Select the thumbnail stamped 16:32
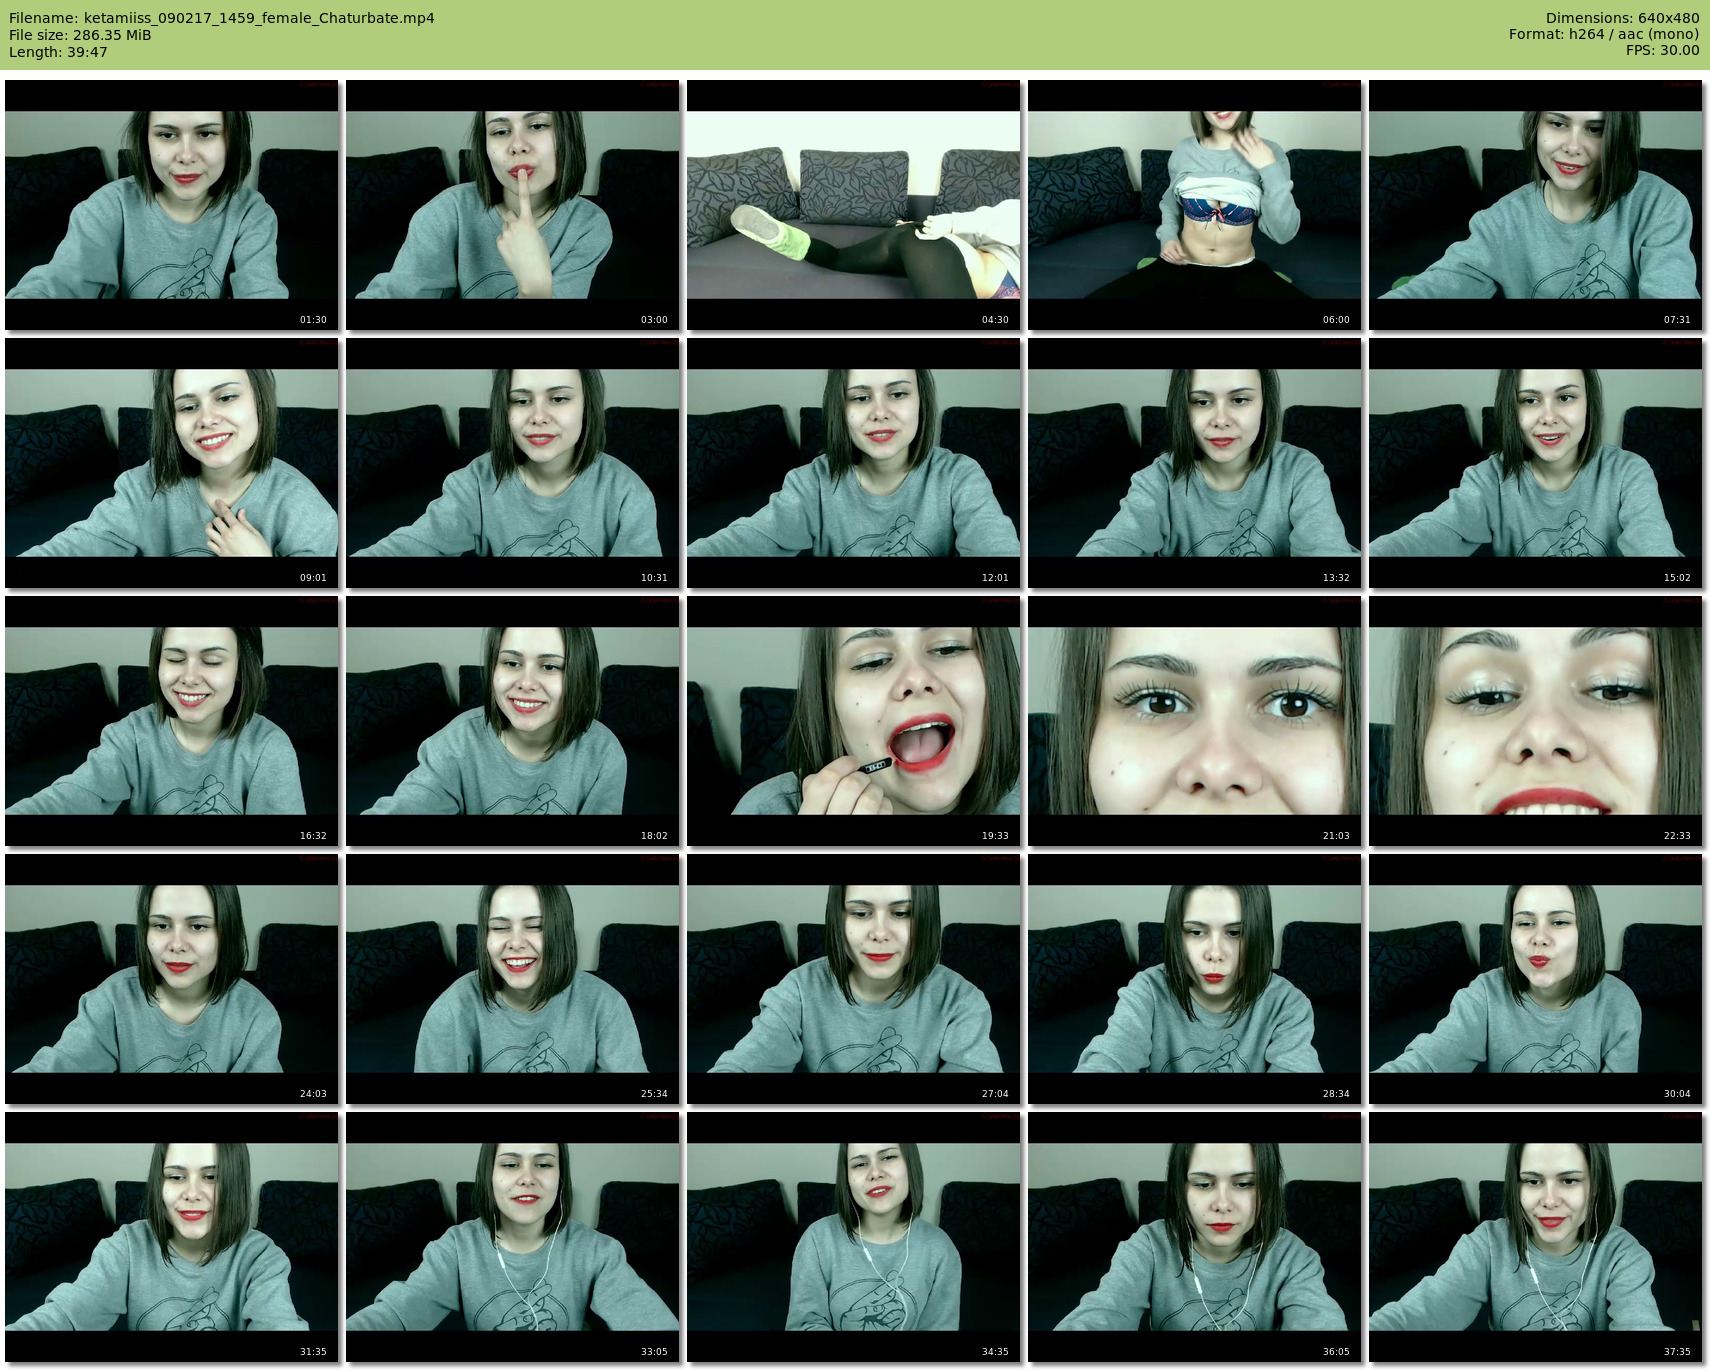The width and height of the screenshot is (1710, 1370). click(x=172, y=721)
